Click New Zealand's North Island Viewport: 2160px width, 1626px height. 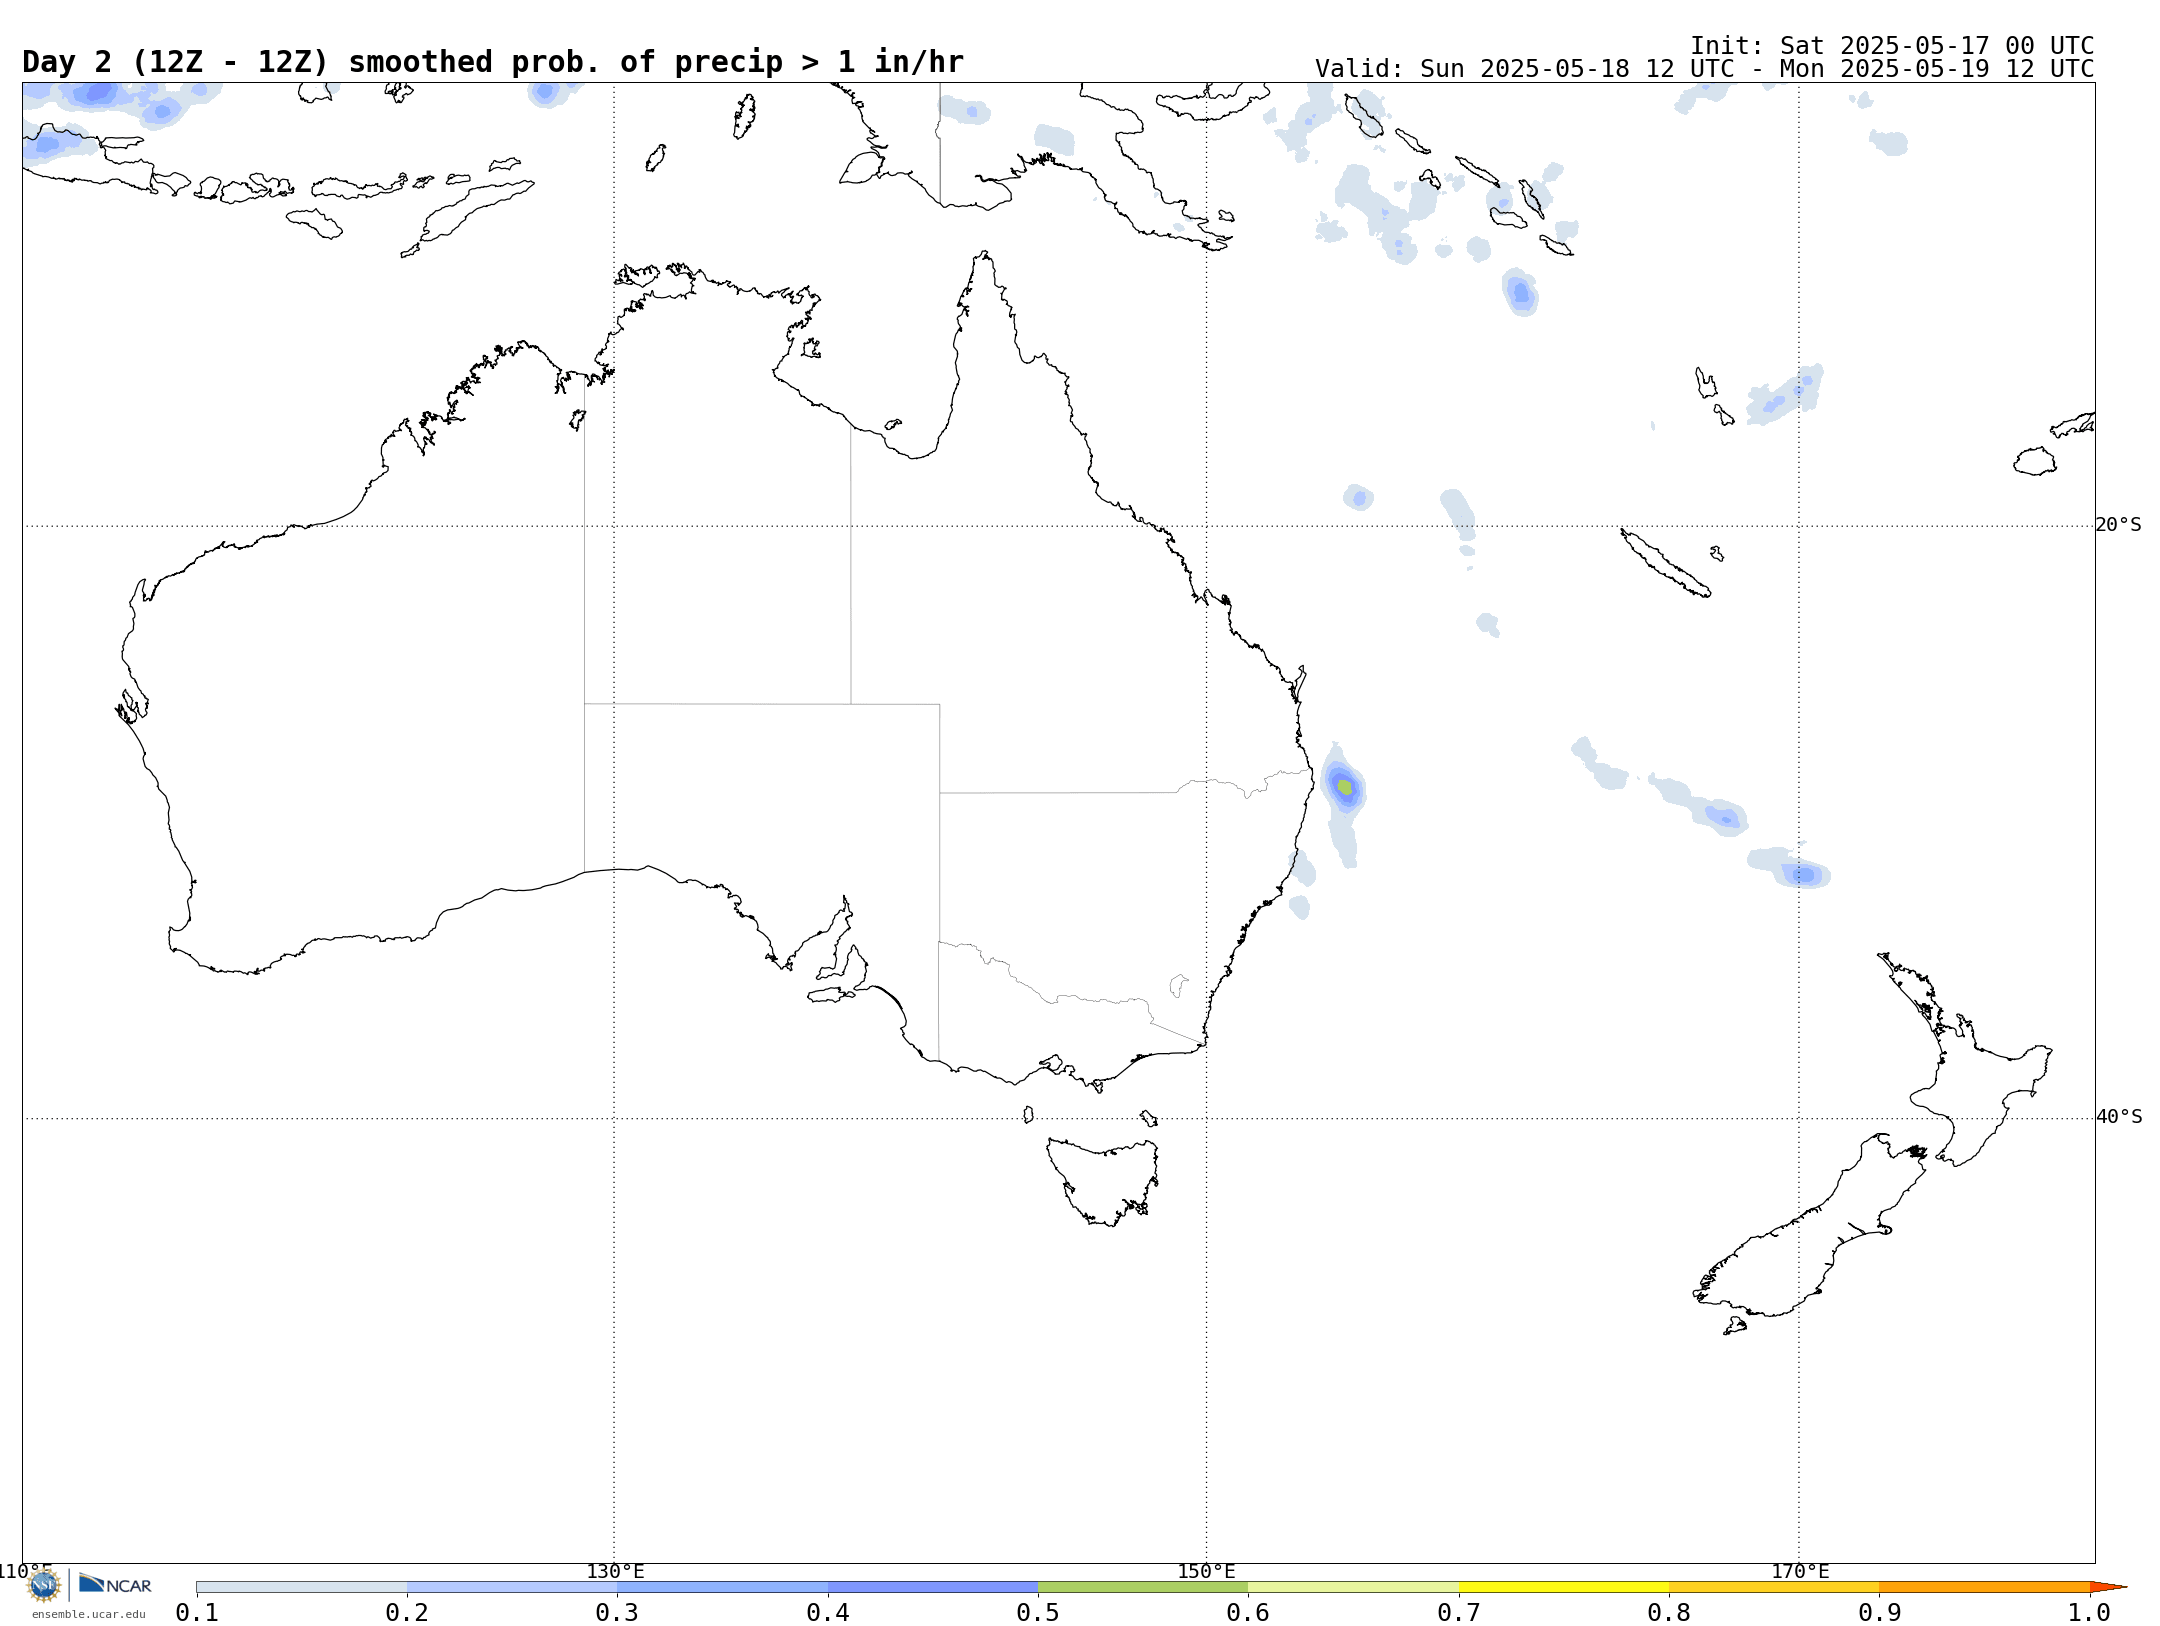(x=1965, y=1060)
